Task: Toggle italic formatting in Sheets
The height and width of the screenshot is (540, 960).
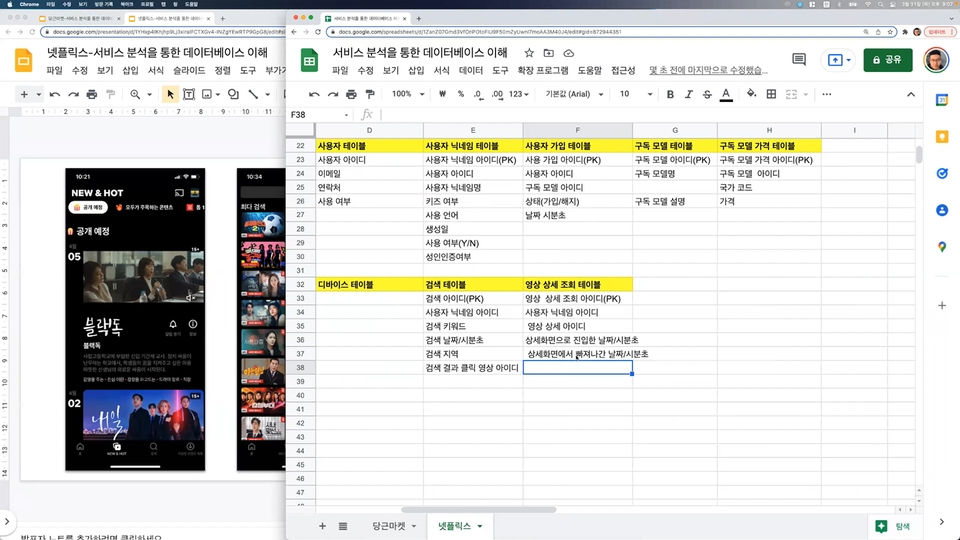Action: pos(689,94)
